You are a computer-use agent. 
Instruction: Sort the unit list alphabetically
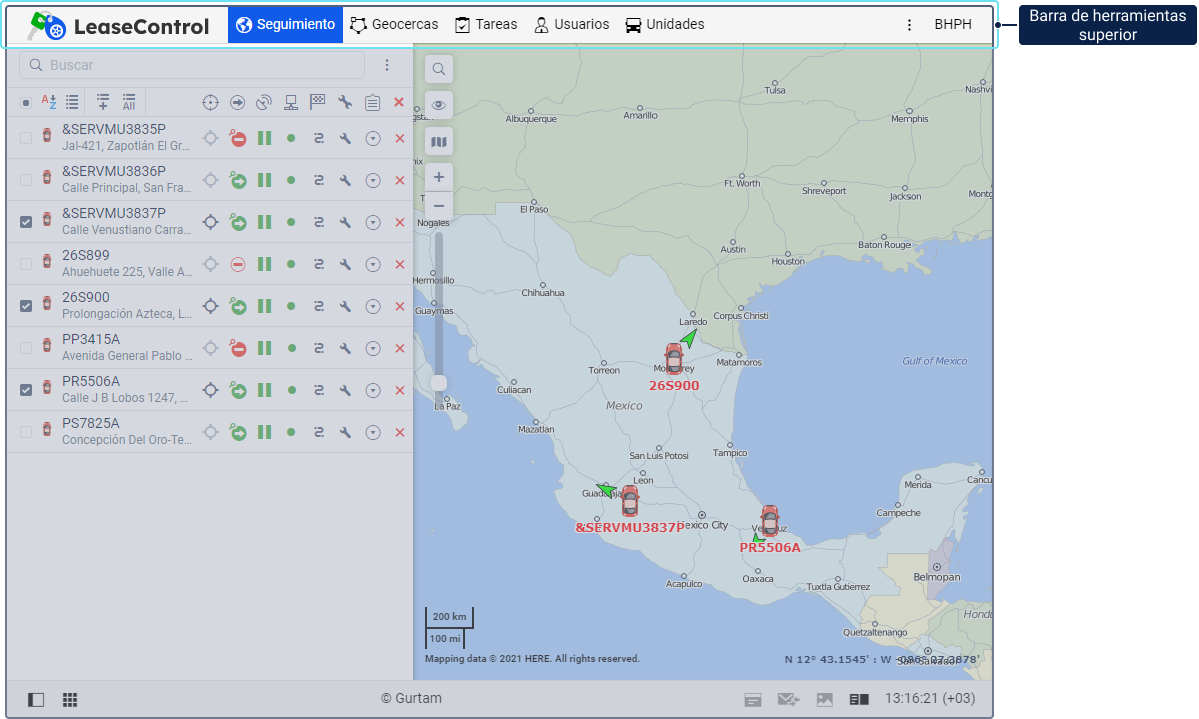click(48, 102)
